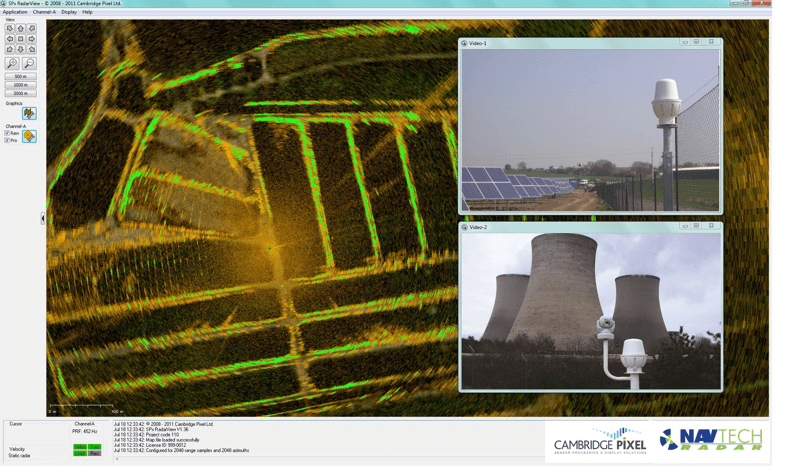Re-center view with the middle pan button
The width and height of the screenshot is (800, 467).
[x=21, y=39]
